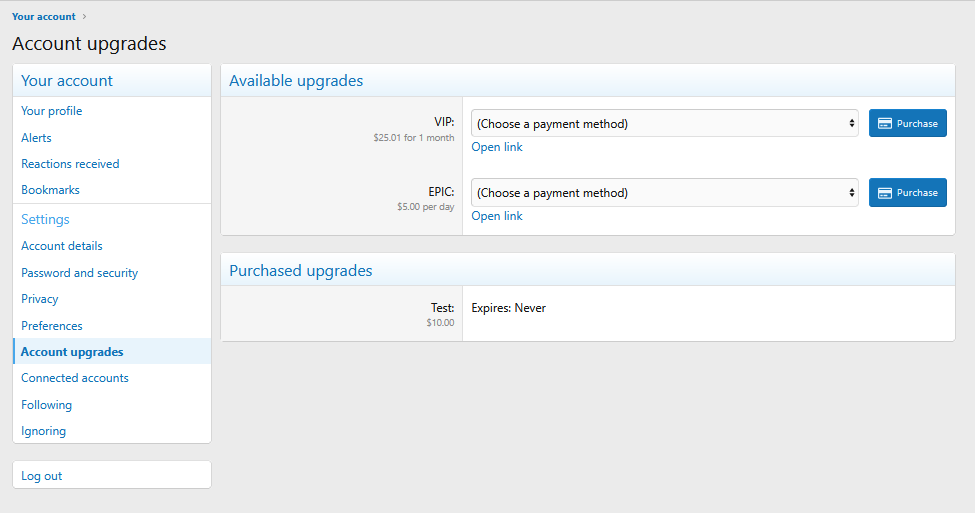The height and width of the screenshot is (513, 975).
Task: Select the Privacy settings item
Action: point(40,299)
